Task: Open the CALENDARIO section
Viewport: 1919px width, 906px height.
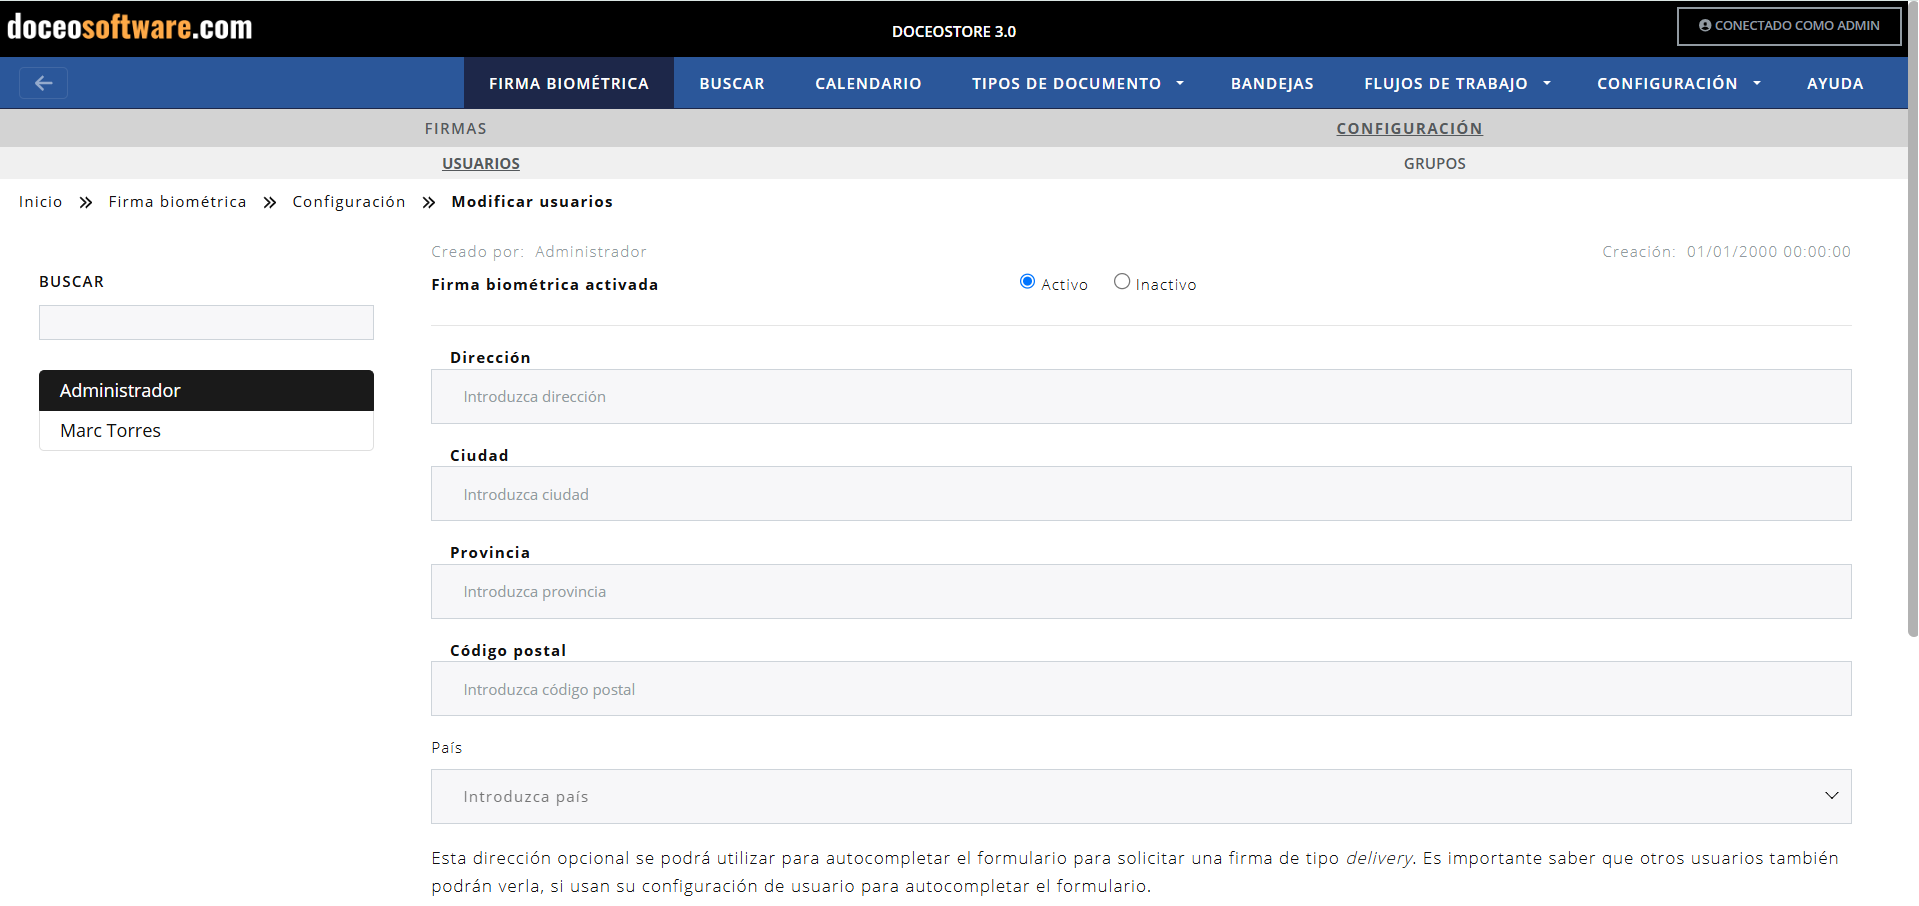Action: (x=868, y=83)
